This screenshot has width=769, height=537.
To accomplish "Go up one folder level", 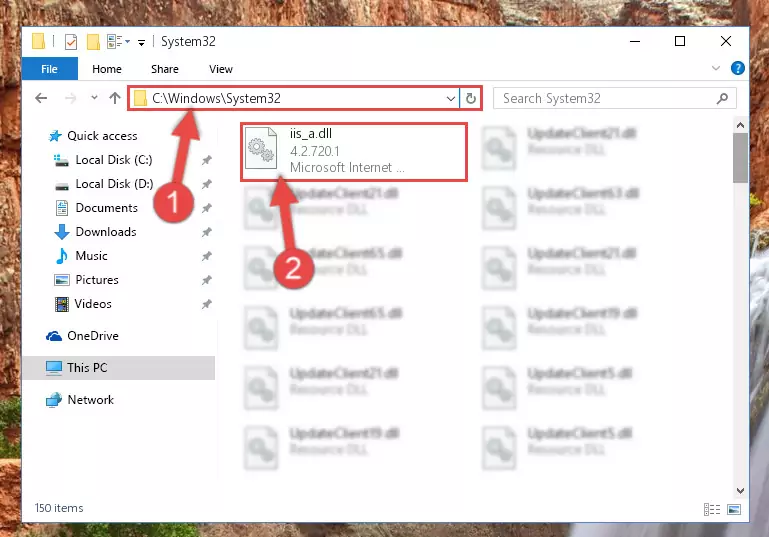I will [115, 98].
